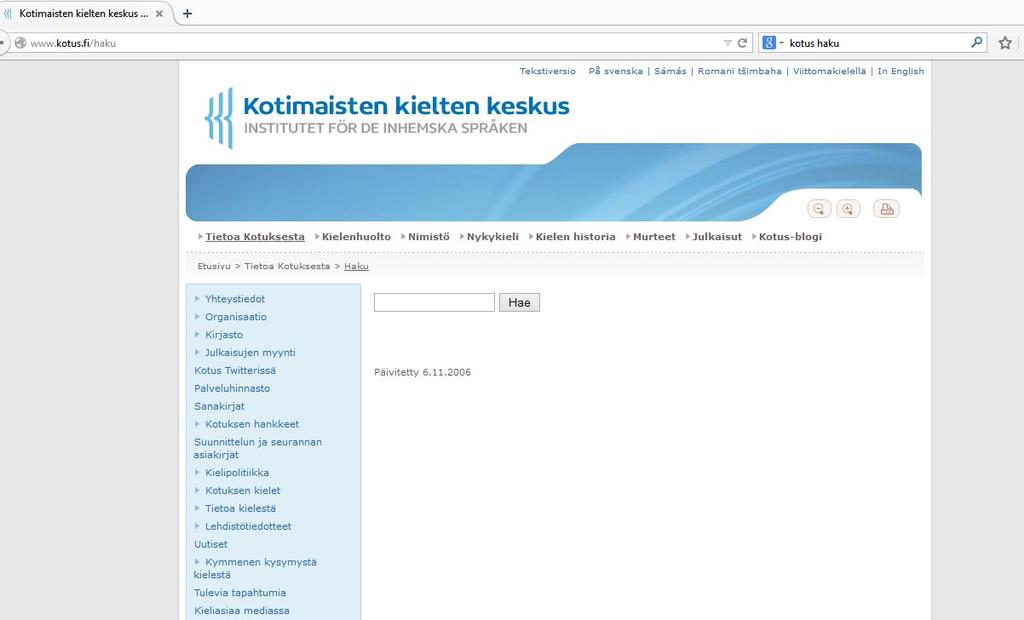Open Kotus Twitterissä link
The height and width of the screenshot is (620, 1024).
[x=235, y=370]
